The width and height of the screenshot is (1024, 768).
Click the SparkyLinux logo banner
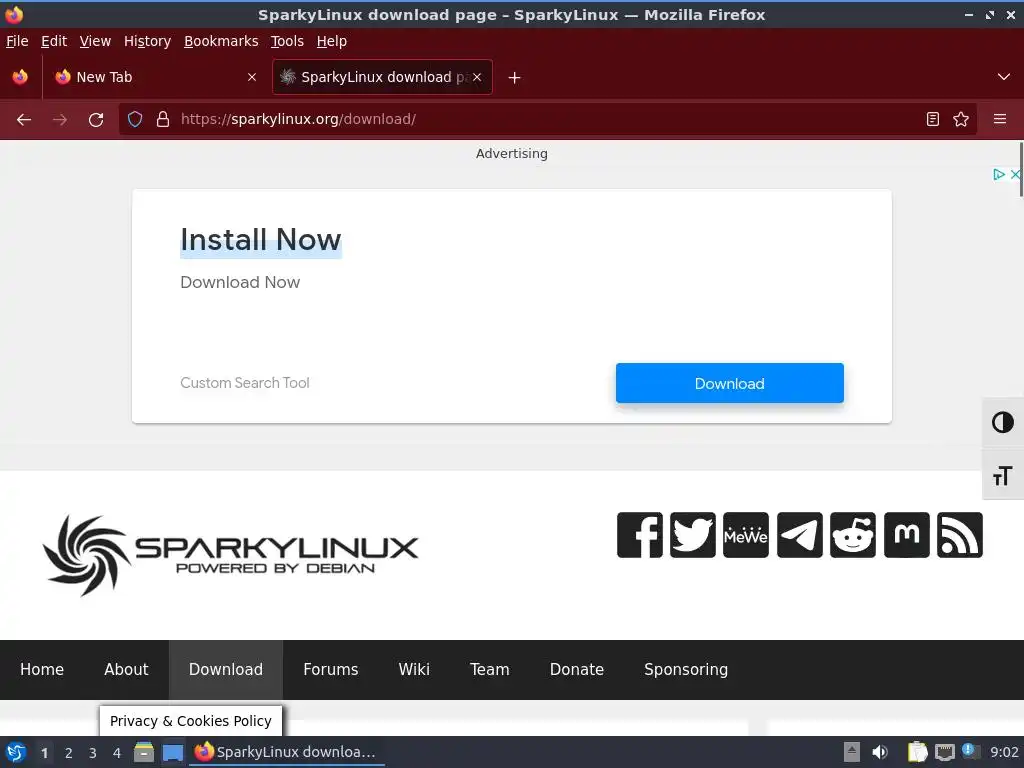point(231,555)
